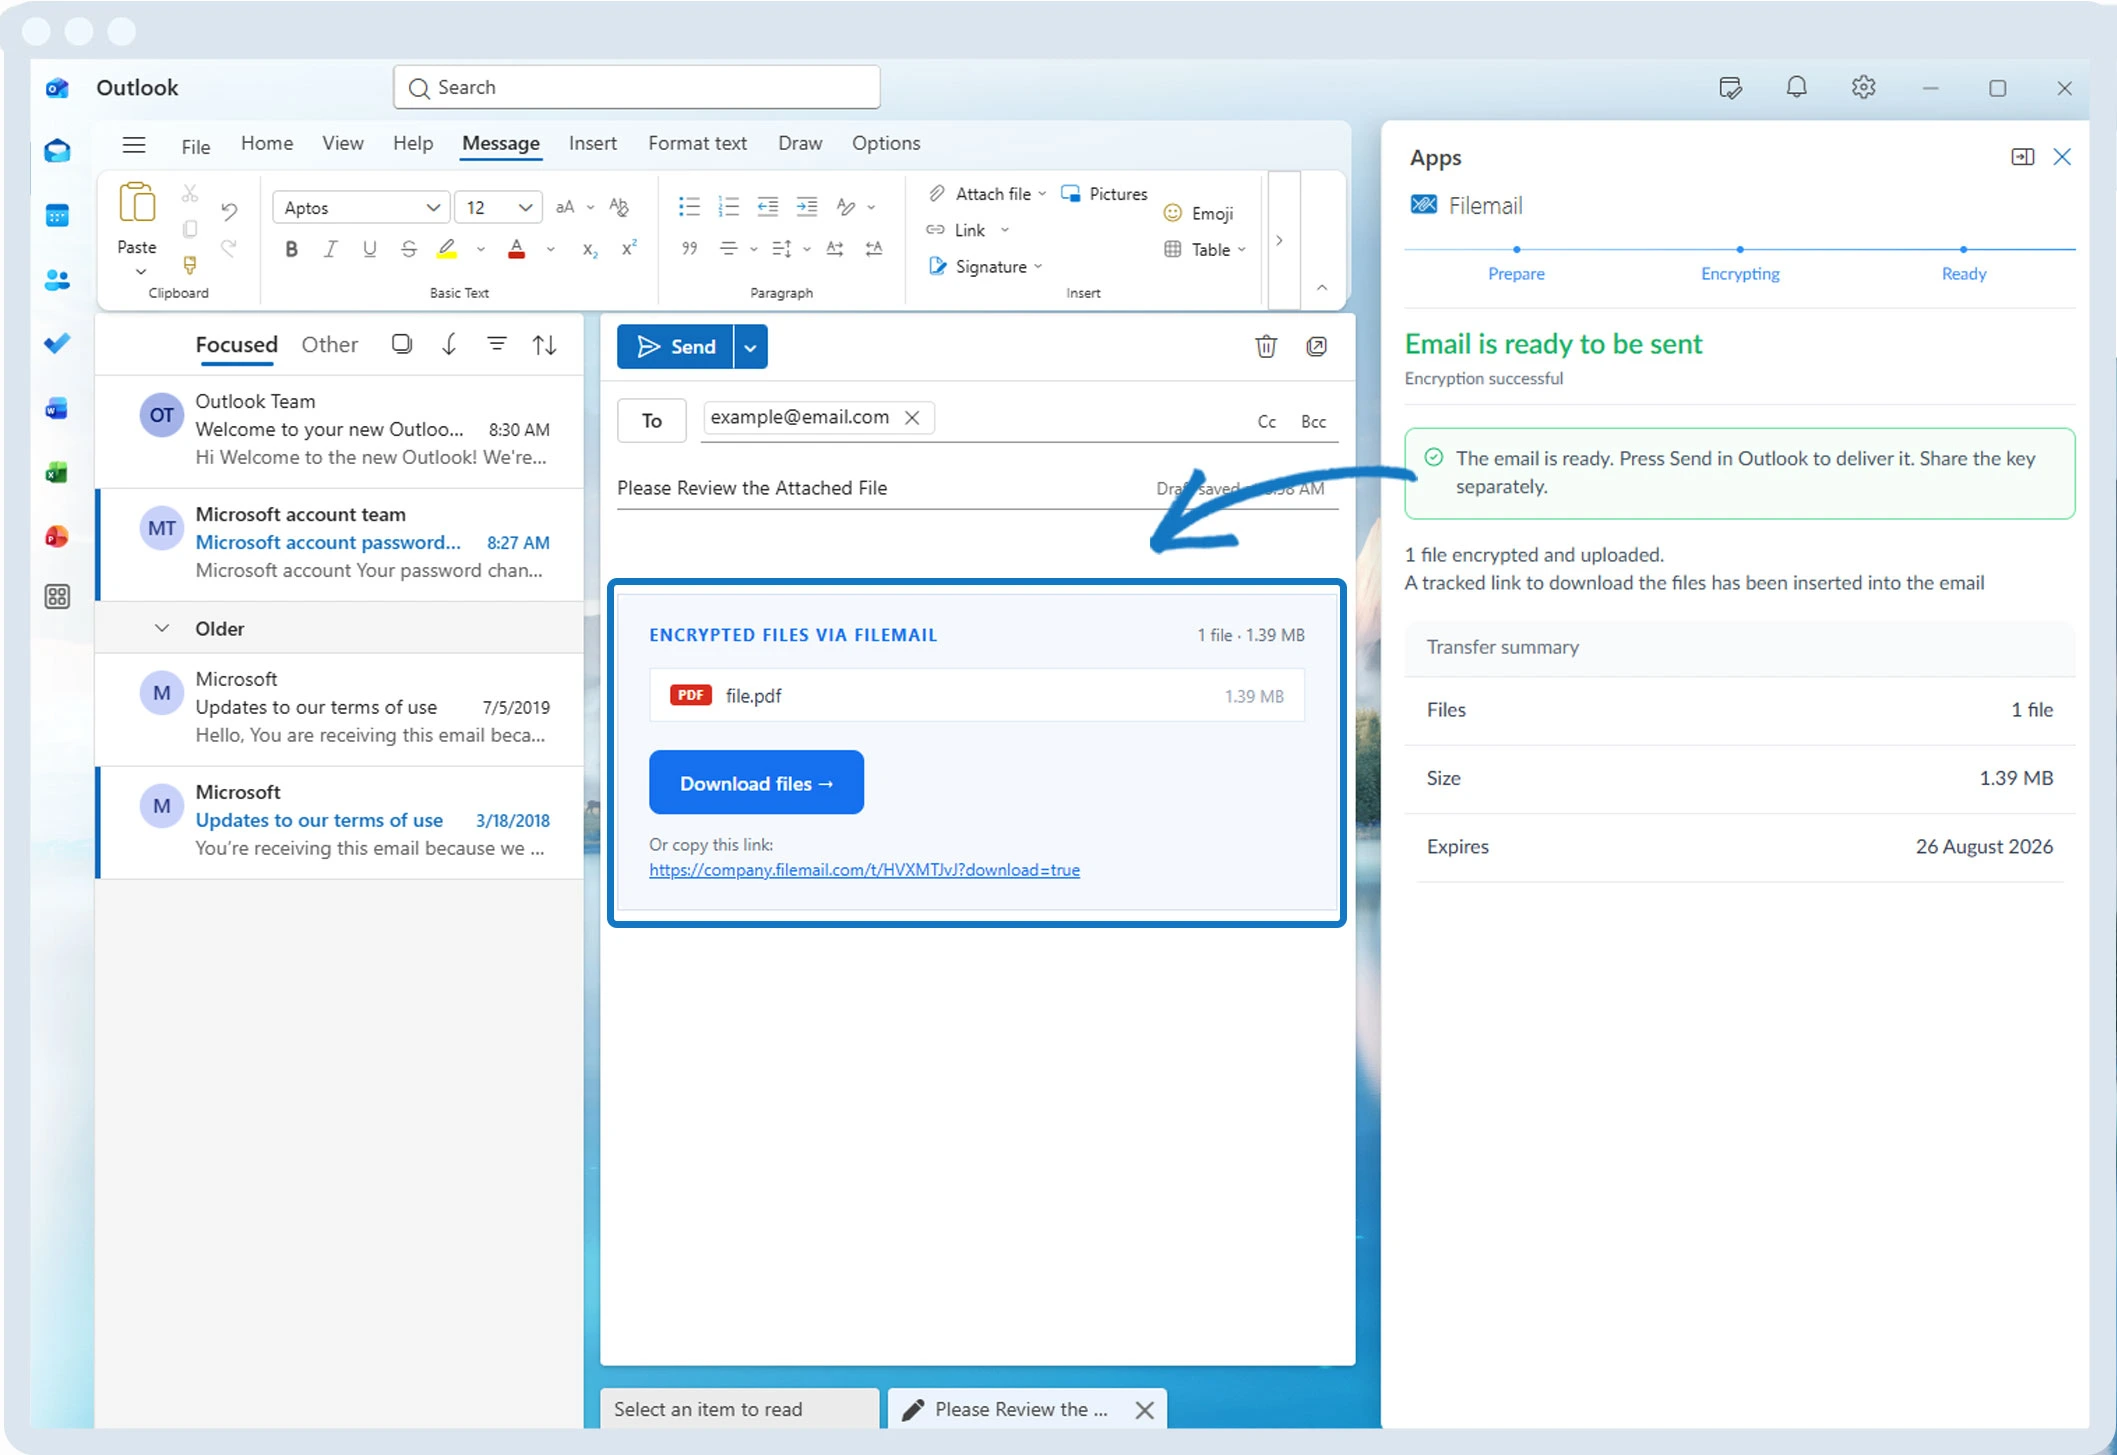
Task: Pop out the message into a new window
Action: point(1316,346)
